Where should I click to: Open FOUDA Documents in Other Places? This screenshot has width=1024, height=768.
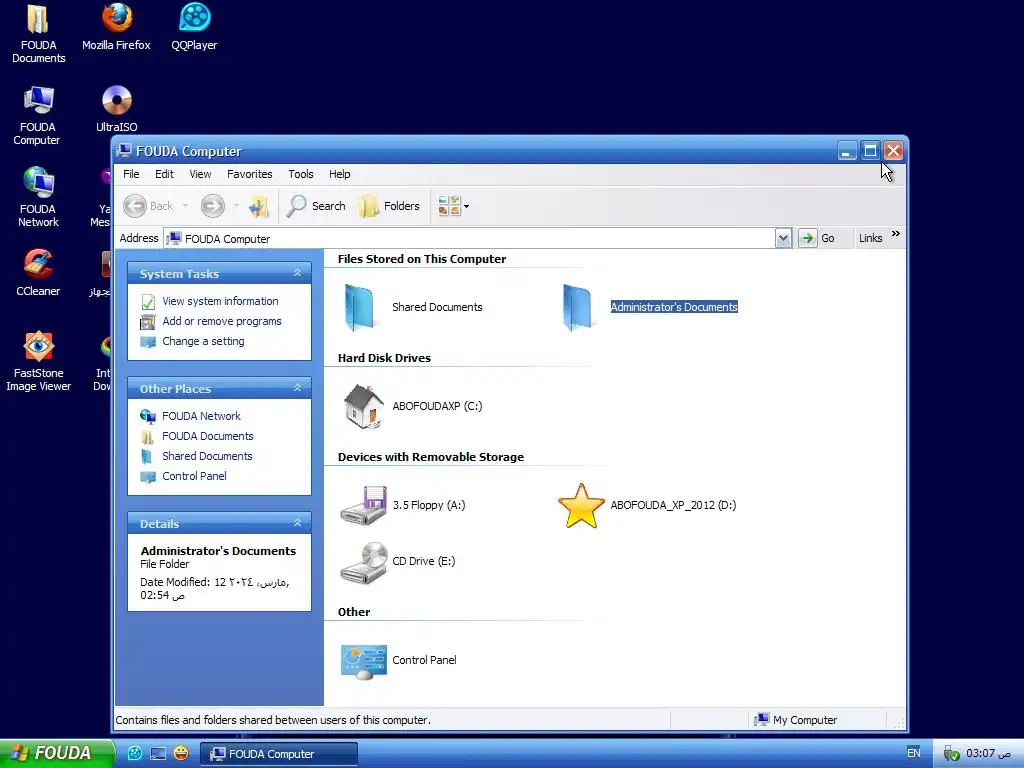point(208,436)
